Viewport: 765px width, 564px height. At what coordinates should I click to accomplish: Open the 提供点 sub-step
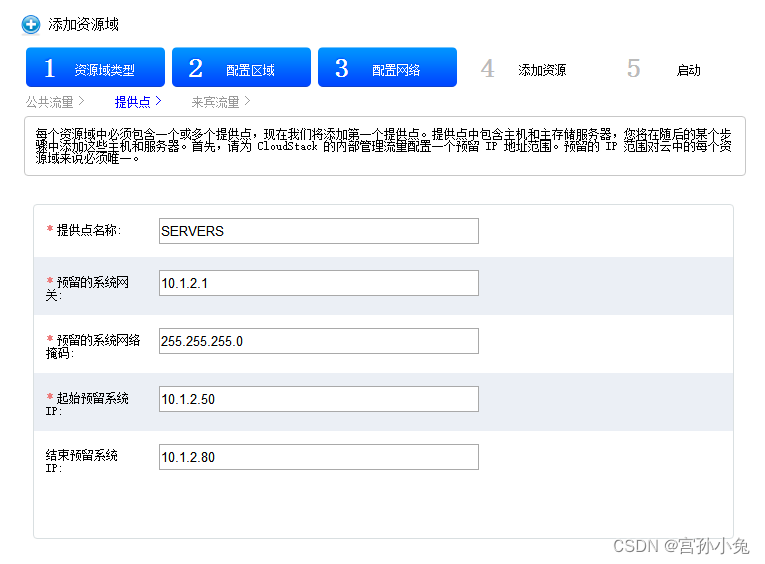[x=138, y=102]
